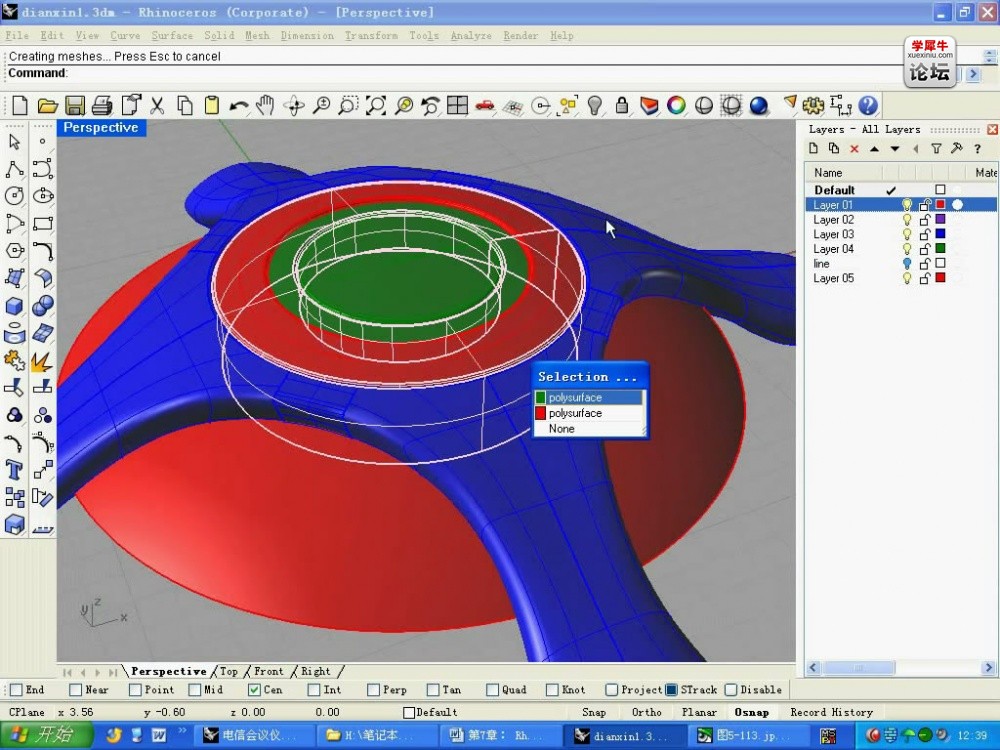Select the Zoom Extents tool
1000x750 pixels.
pos(376,105)
